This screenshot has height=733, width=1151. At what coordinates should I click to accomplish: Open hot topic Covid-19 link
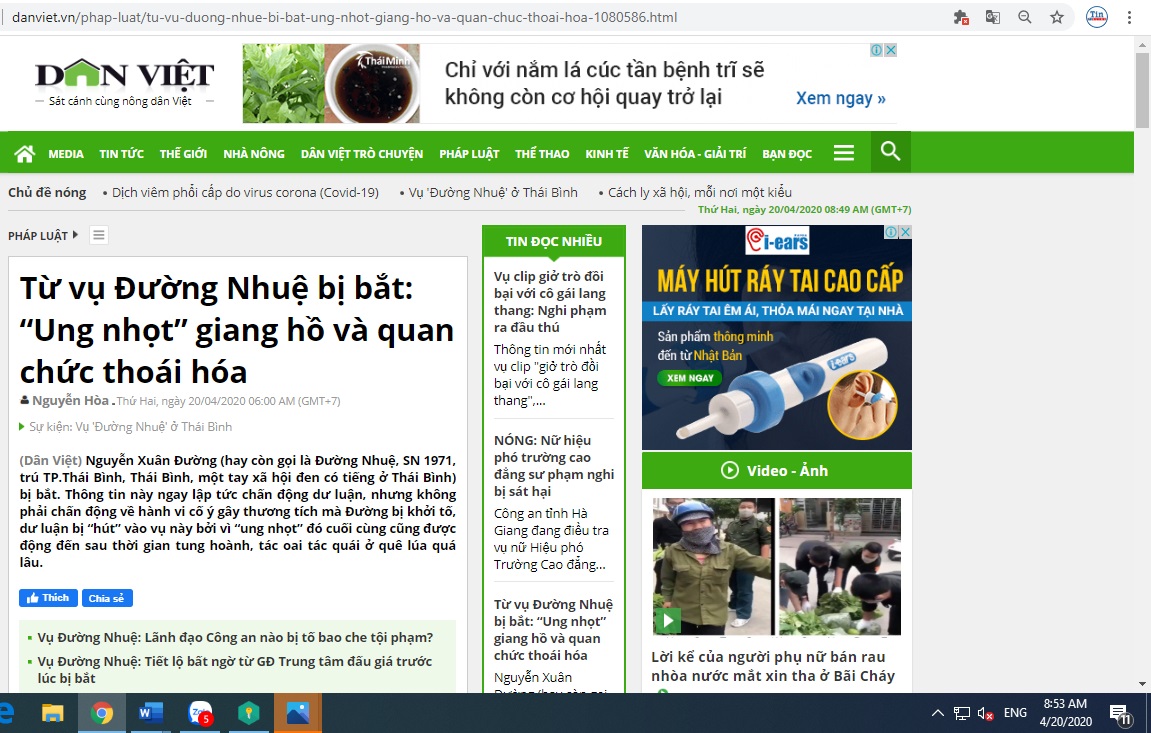point(245,192)
